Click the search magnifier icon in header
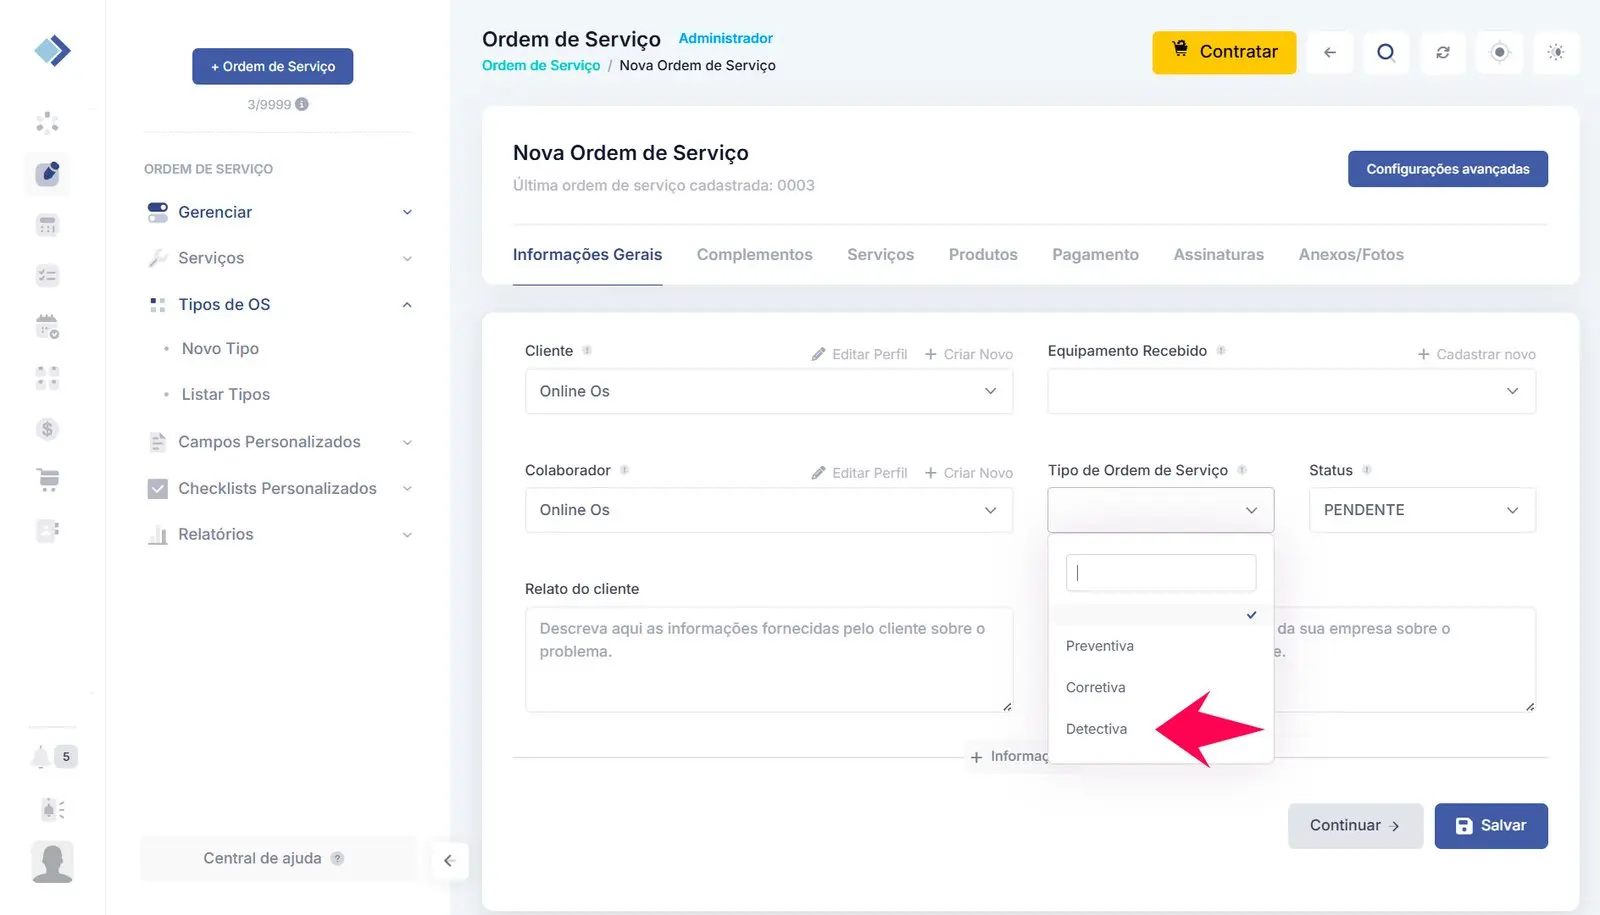This screenshot has width=1600, height=915. 1385,52
